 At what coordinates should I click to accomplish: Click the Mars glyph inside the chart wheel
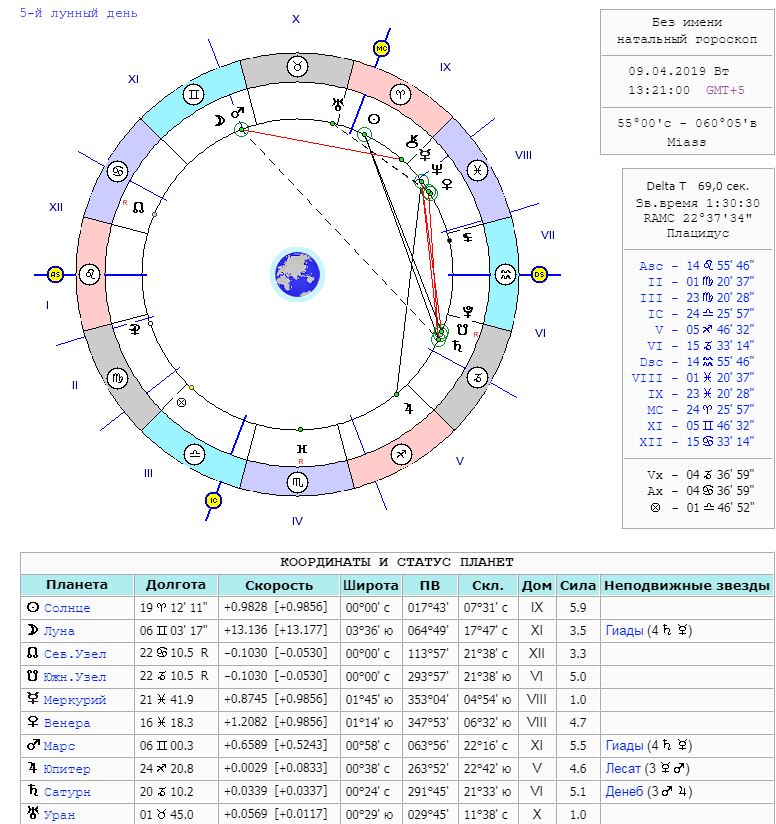pyautogui.click(x=237, y=112)
